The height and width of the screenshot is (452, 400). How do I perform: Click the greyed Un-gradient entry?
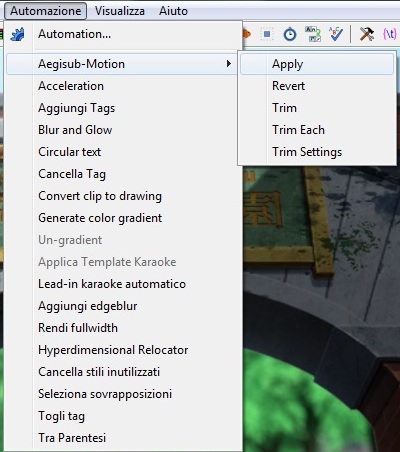pyautogui.click(x=124, y=240)
